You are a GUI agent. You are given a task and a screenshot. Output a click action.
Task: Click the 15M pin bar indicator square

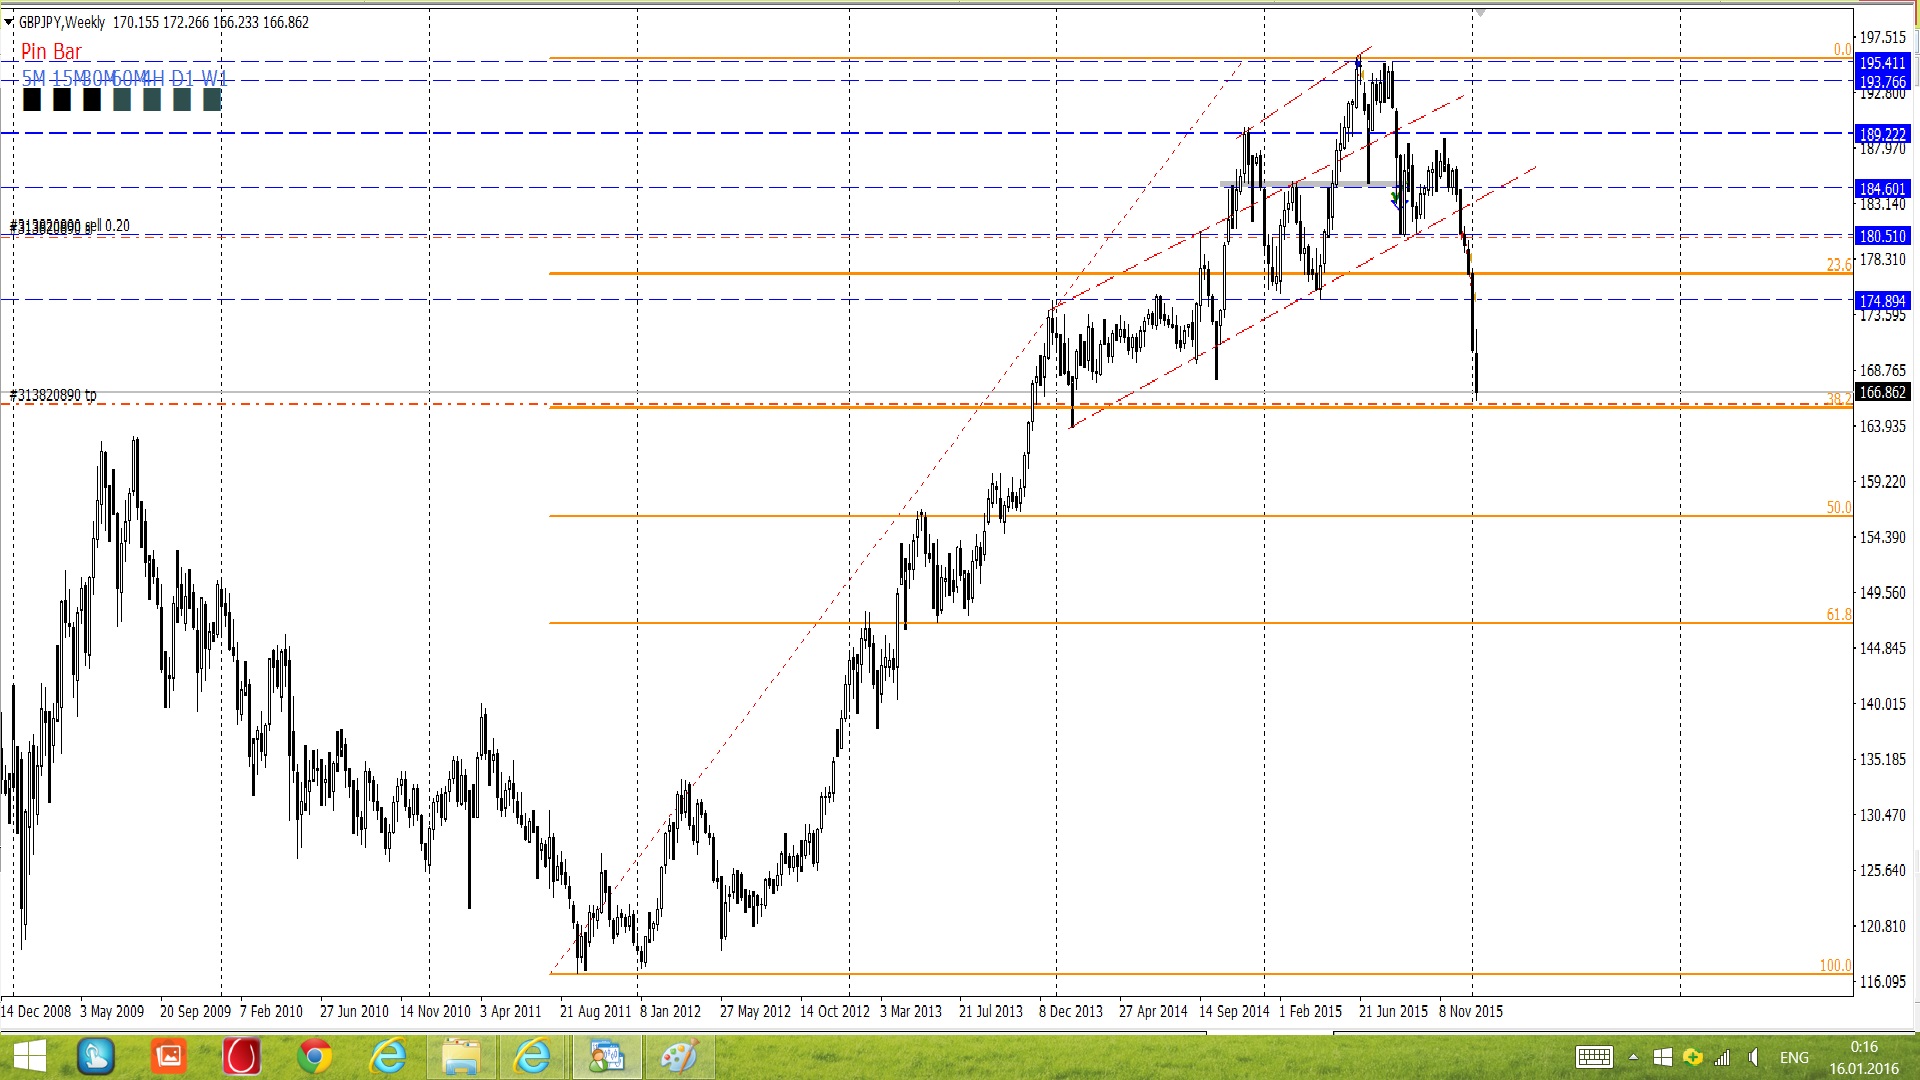62,100
